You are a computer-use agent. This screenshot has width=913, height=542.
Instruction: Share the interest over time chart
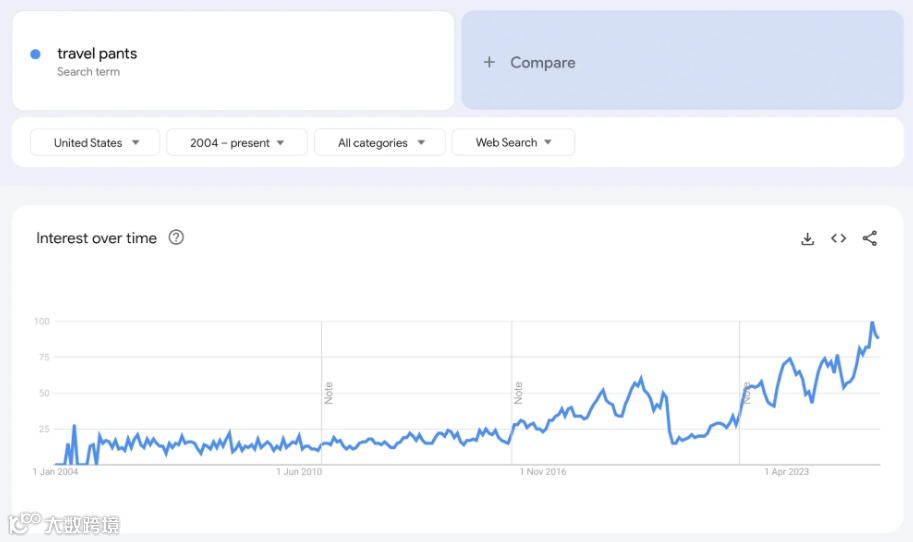[870, 238]
